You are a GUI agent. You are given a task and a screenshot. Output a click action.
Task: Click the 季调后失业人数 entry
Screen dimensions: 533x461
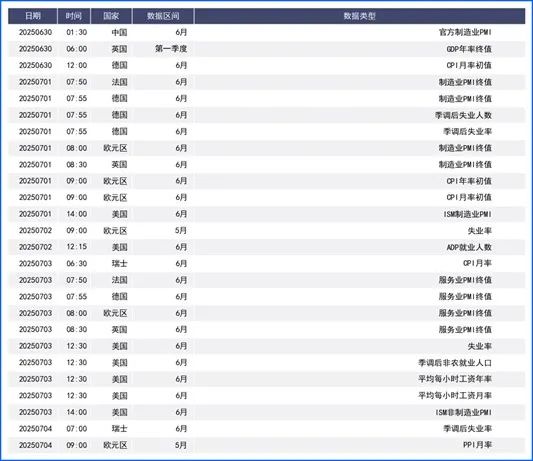pyautogui.click(x=463, y=115)
